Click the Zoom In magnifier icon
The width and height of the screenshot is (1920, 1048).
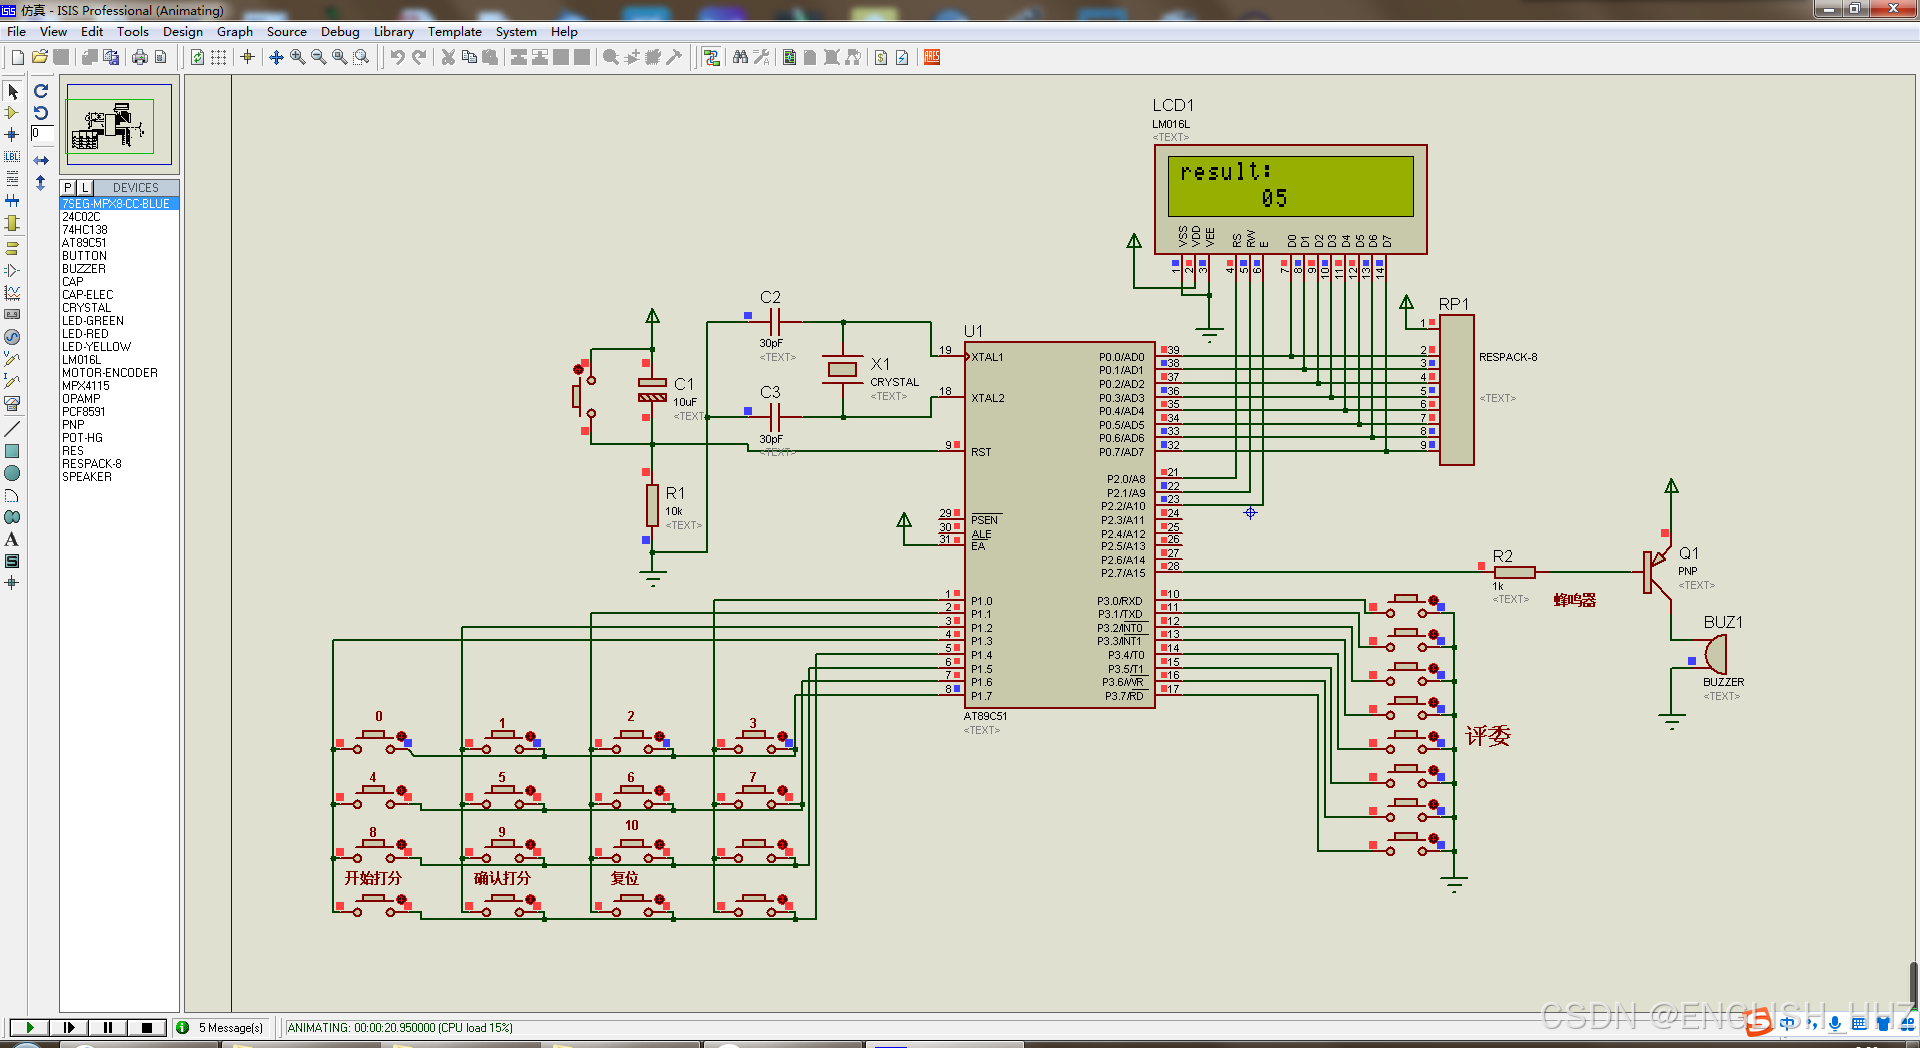(297, 57)
